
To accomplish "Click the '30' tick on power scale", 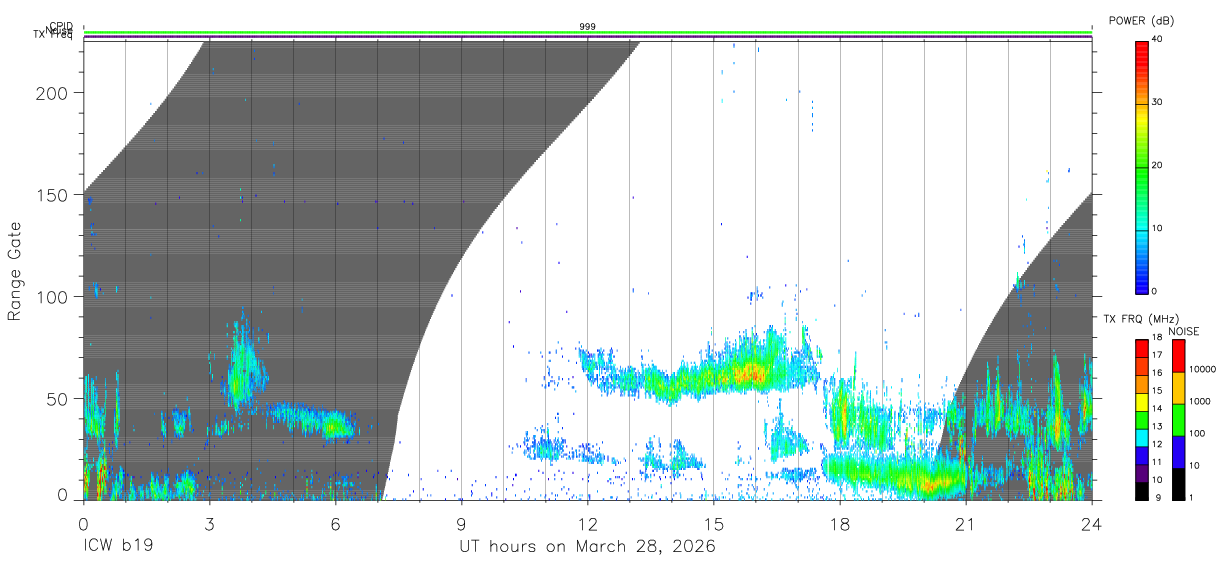I will (x=1158, y=102).
